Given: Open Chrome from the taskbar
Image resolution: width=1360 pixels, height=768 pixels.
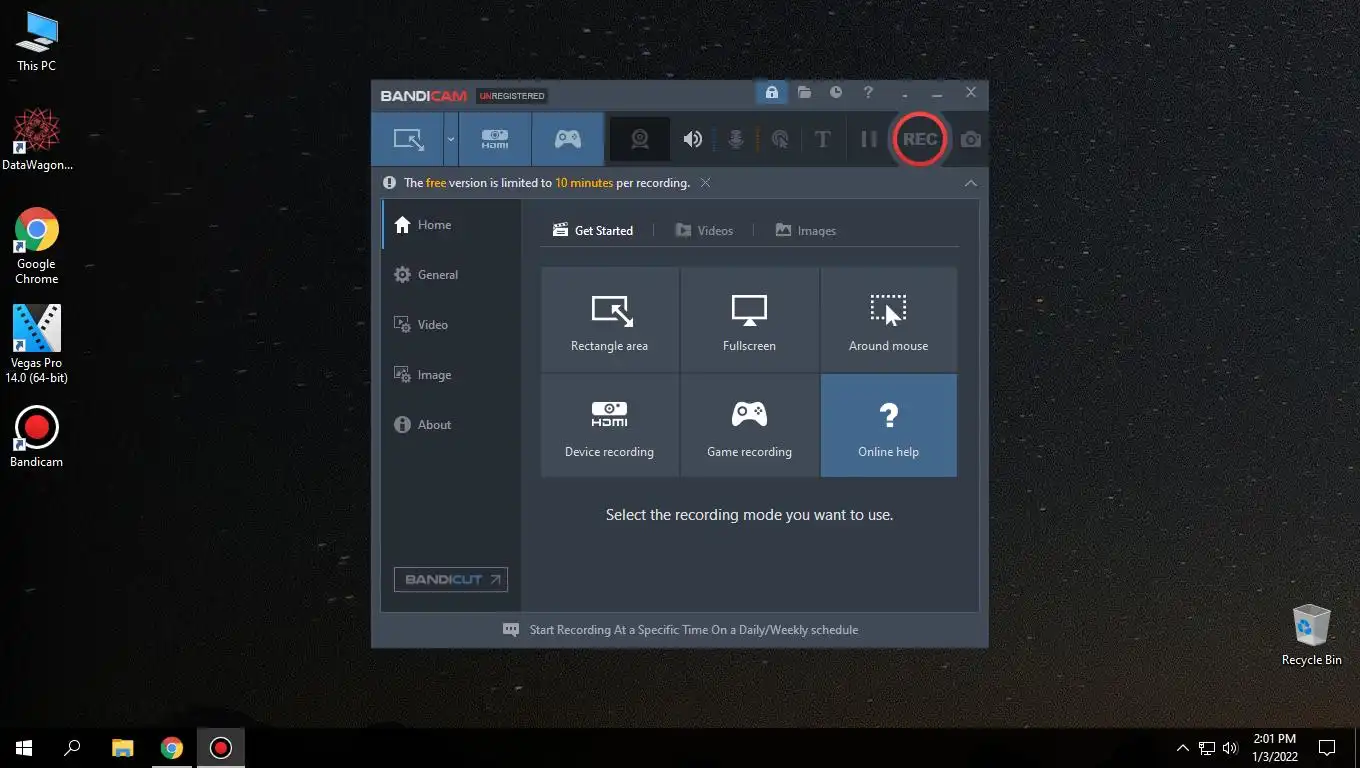Looking at the screenshot, I should click(172, 747).
